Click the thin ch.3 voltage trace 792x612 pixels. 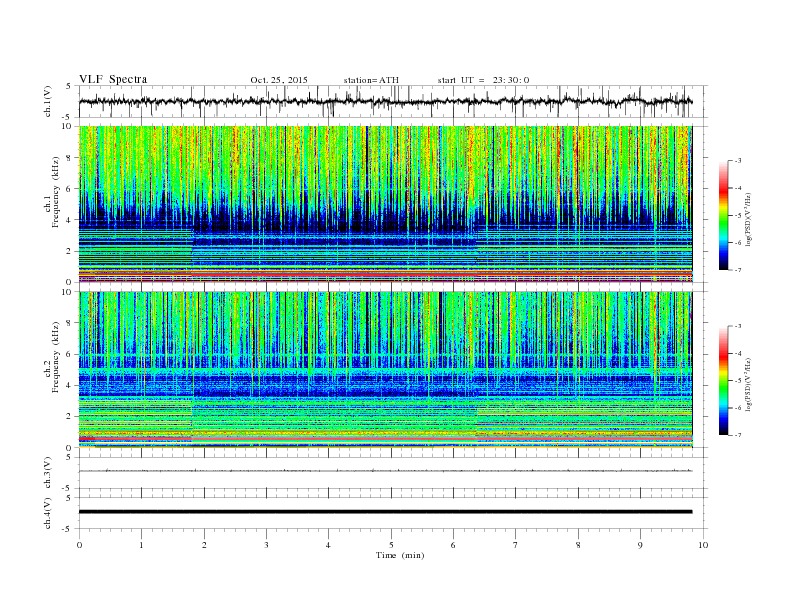point(385,471)
